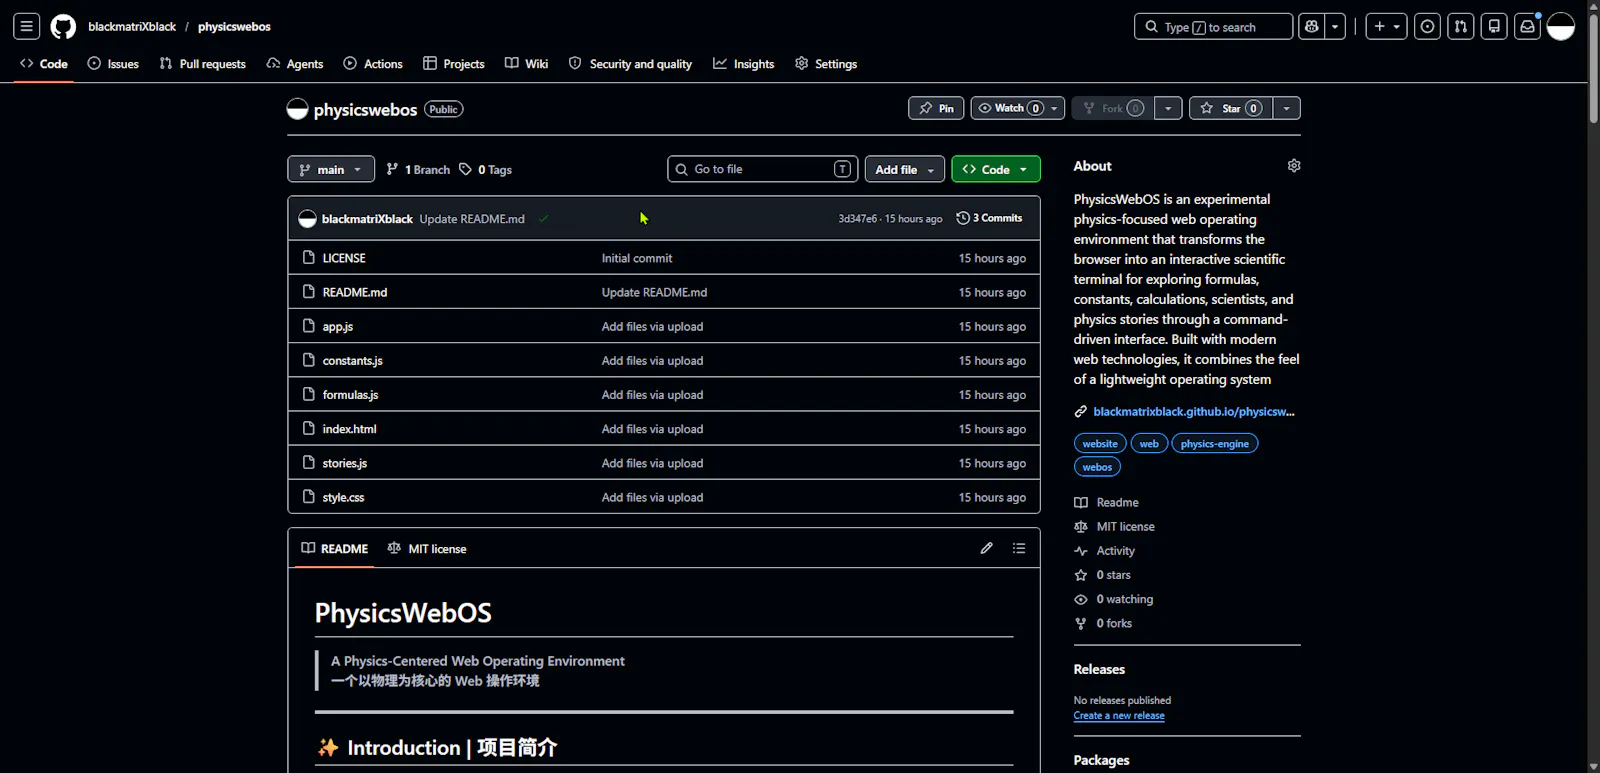1600x773 pixels.
Task: Open GitHub Copilot chat icon
Action: (1311, 27)
